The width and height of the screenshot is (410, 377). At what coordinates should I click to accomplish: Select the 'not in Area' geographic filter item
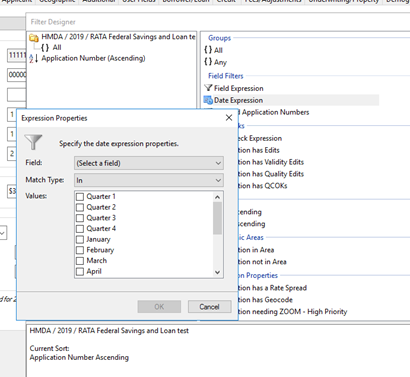coord(262,262)
